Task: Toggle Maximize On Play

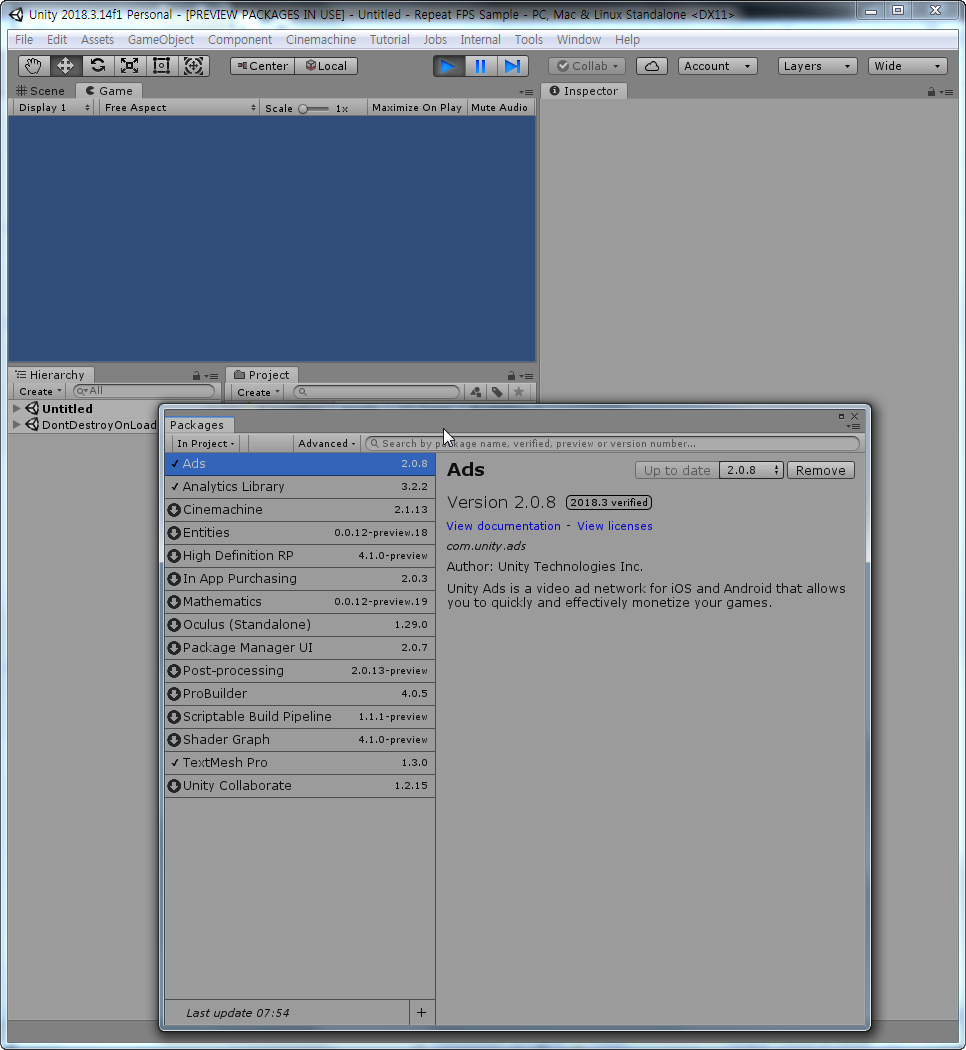Action: (x=416, y=107)
